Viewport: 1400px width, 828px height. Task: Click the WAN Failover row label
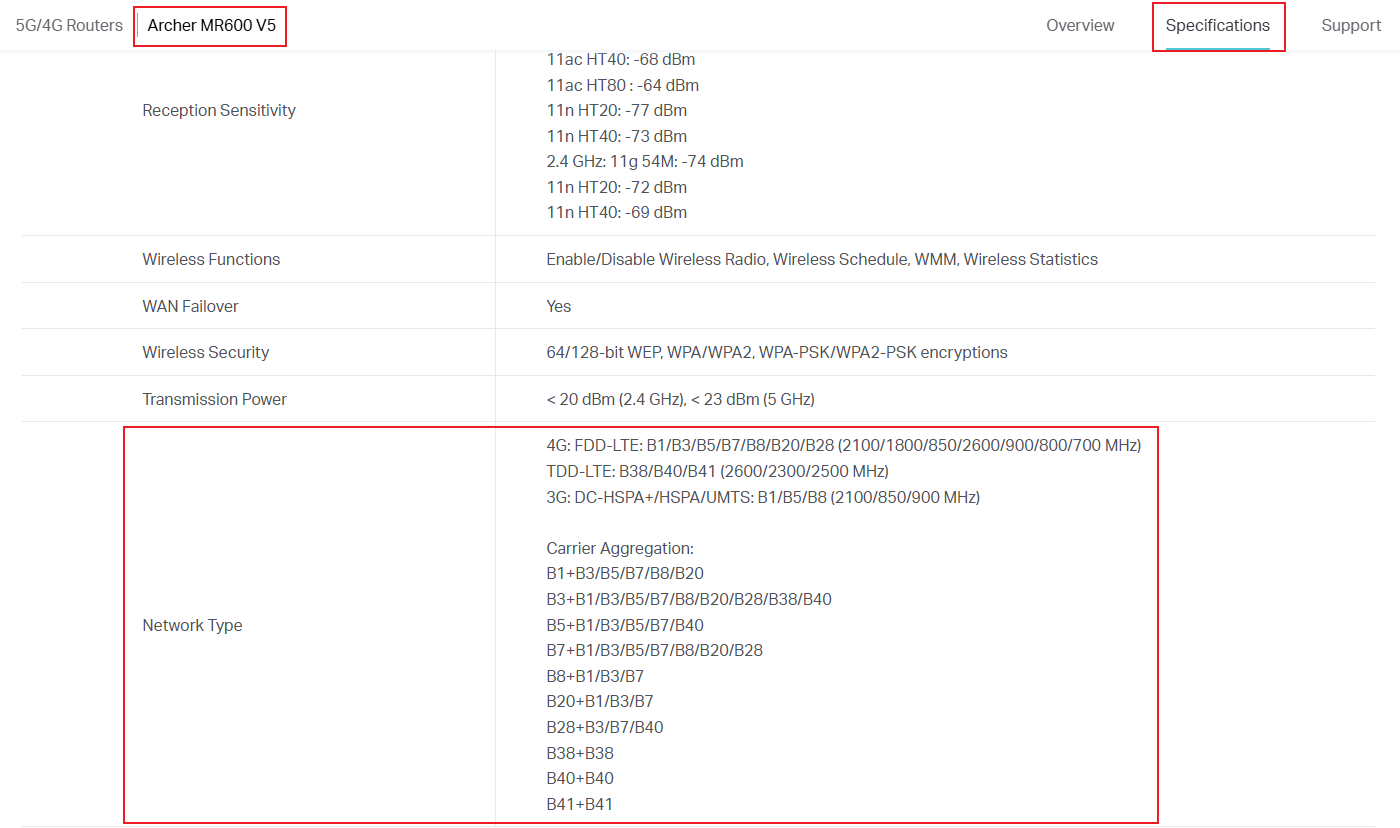[x=190, y=306]
